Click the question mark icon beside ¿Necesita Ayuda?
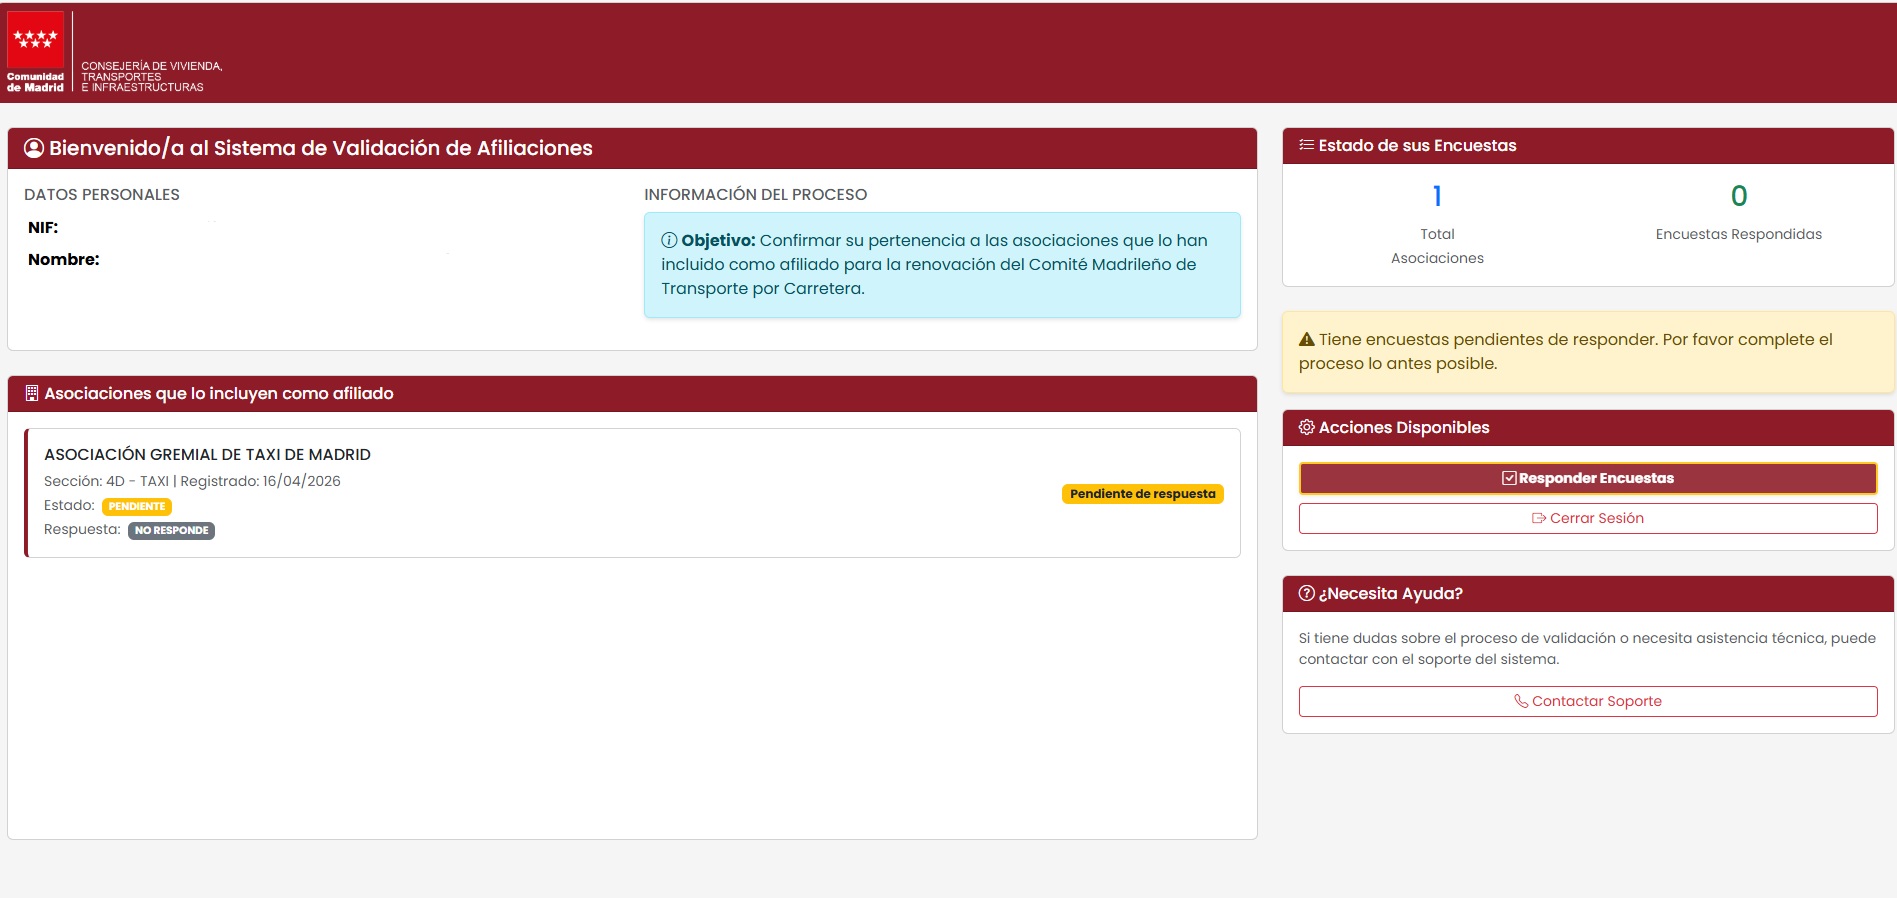Screen dimensions: 1897x898 (1306, 594)
